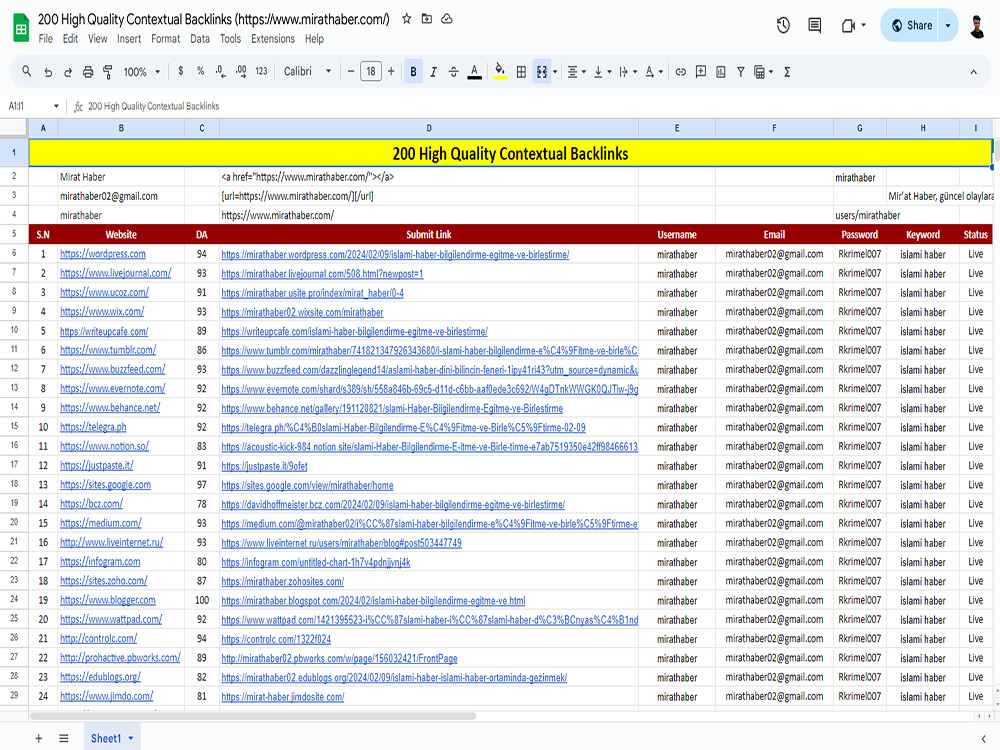
Task: Click the Sheets home logo icon
Action: click(x=21, y=27)
